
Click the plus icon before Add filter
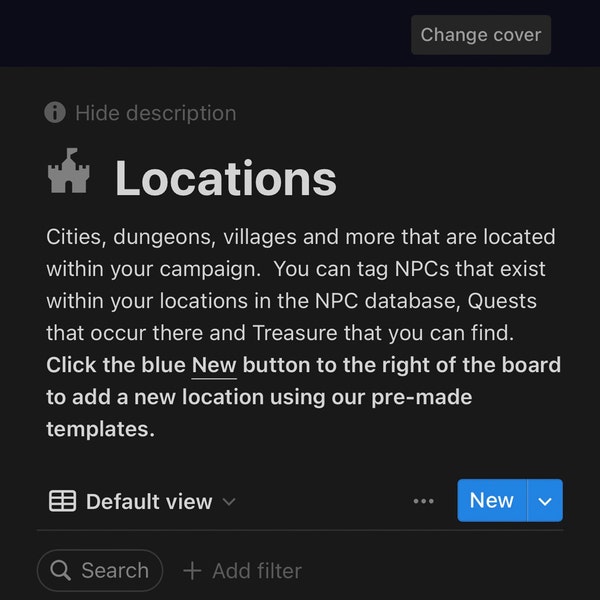[x=192, y=571]
